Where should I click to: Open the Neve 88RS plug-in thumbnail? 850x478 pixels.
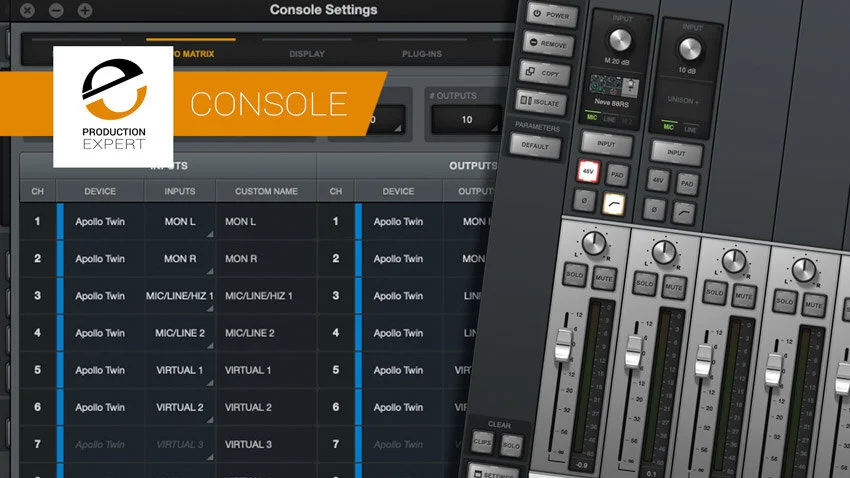coord(614,86)
